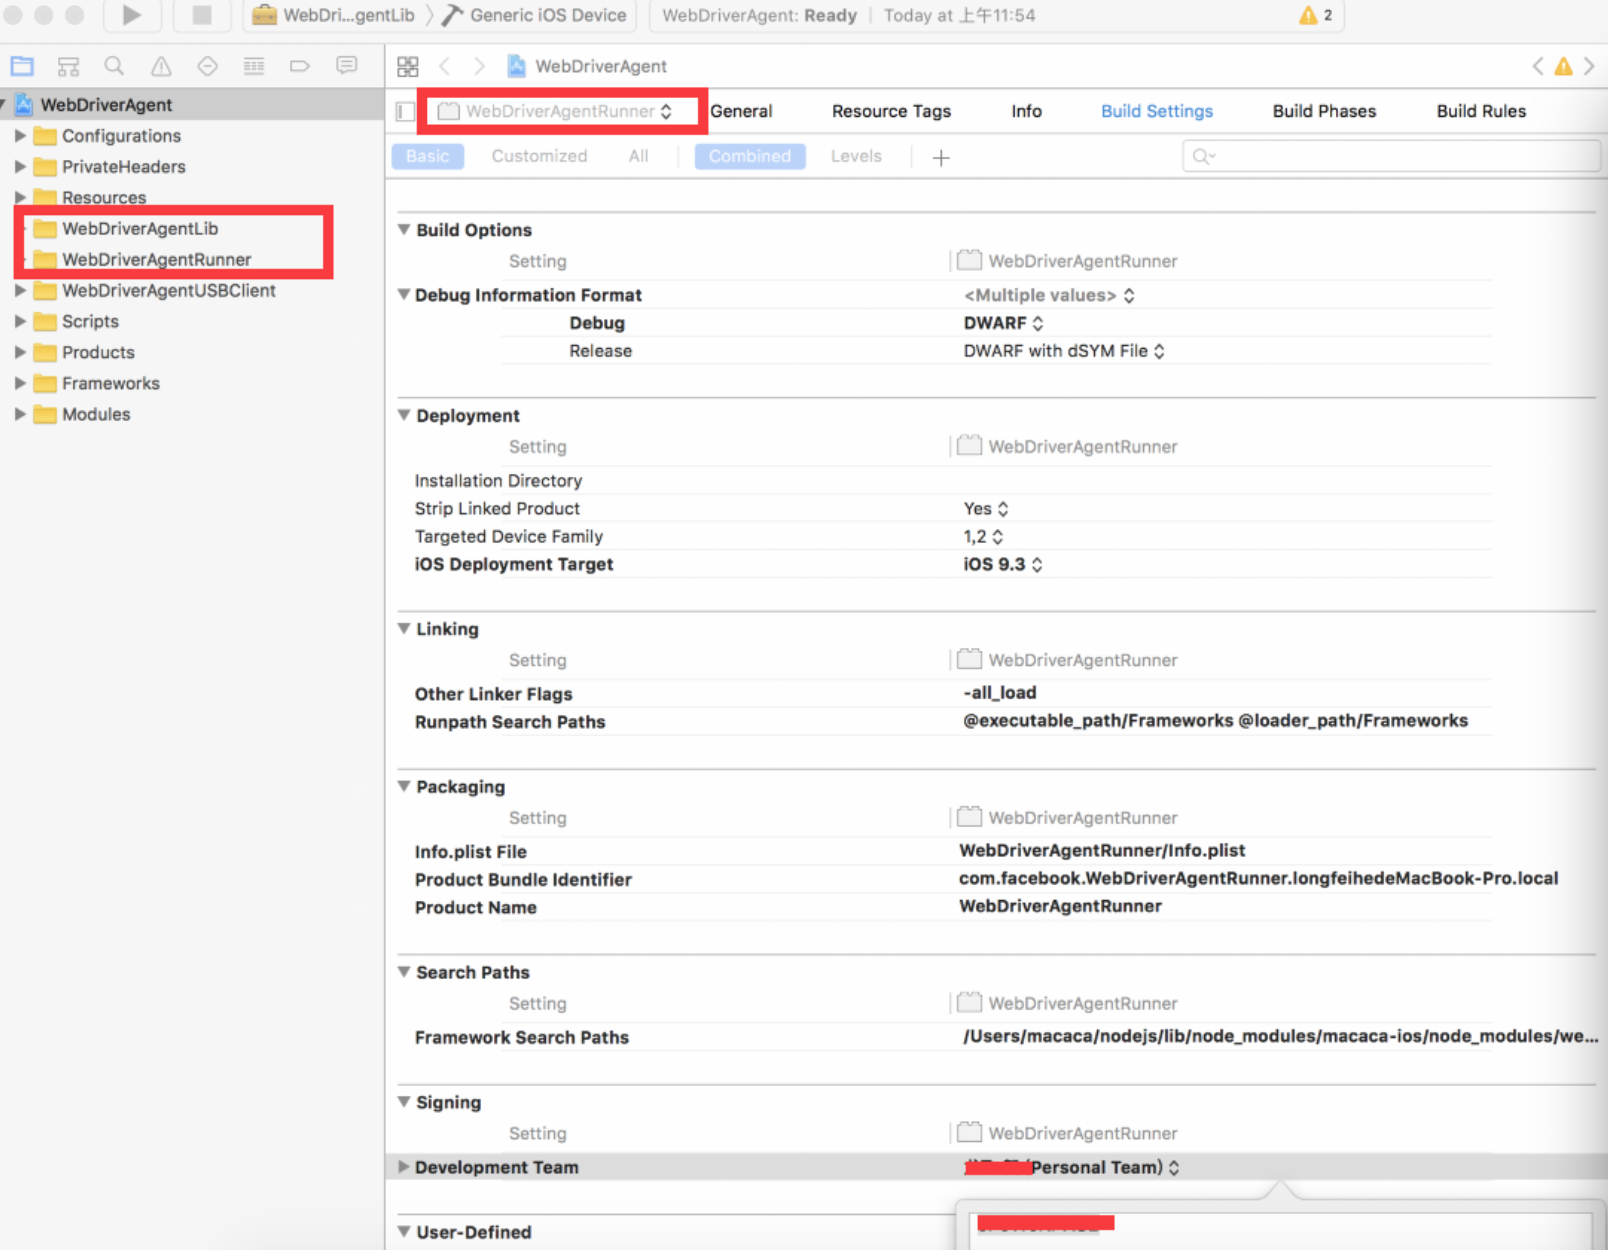Change the Debug DWARF format popup
The image size is (1608, 1250).
(1003, 323)
